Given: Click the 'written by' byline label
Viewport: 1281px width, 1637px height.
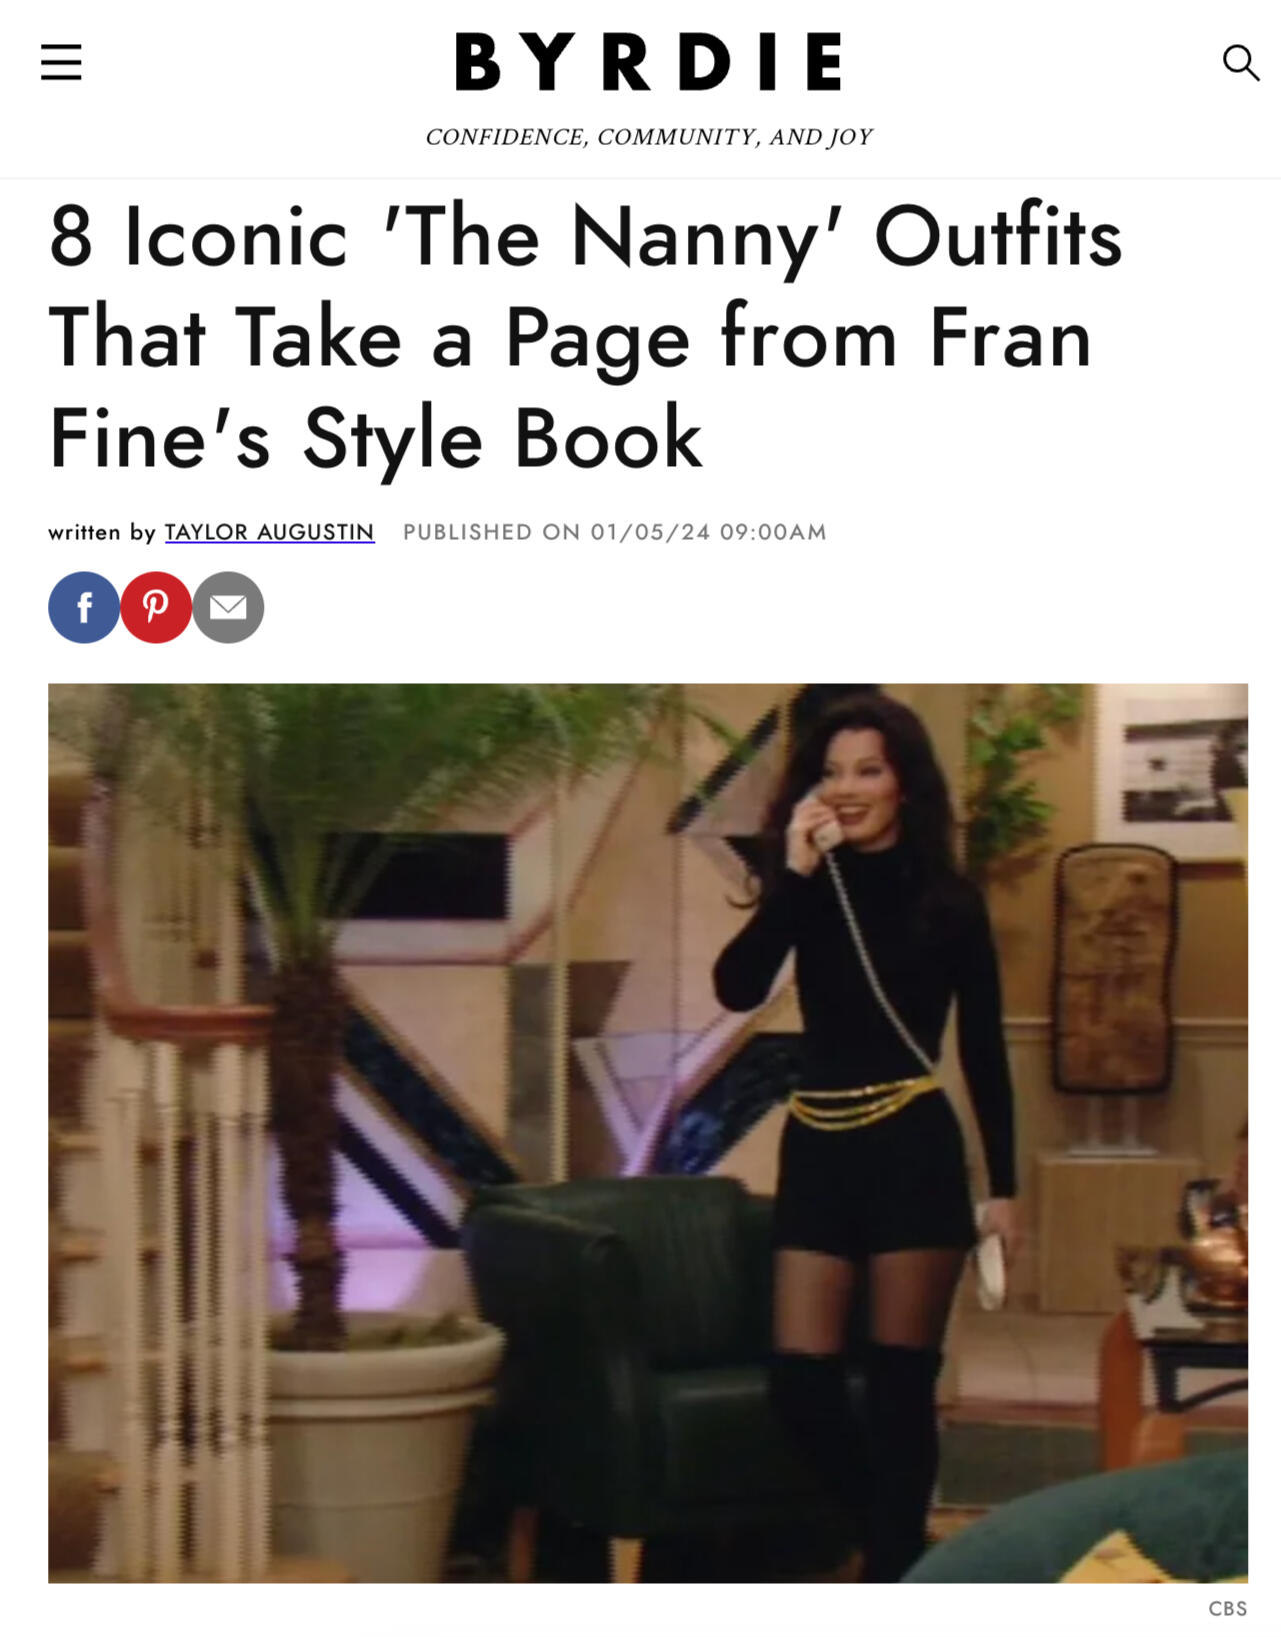Looking at the screenshot, I should [x=102, y=532].
